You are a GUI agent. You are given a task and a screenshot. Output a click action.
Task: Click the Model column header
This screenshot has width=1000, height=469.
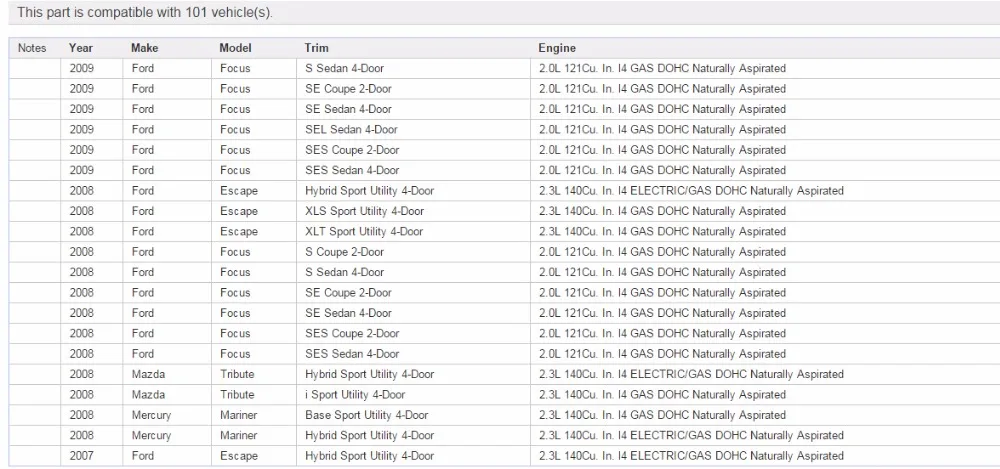235,48
